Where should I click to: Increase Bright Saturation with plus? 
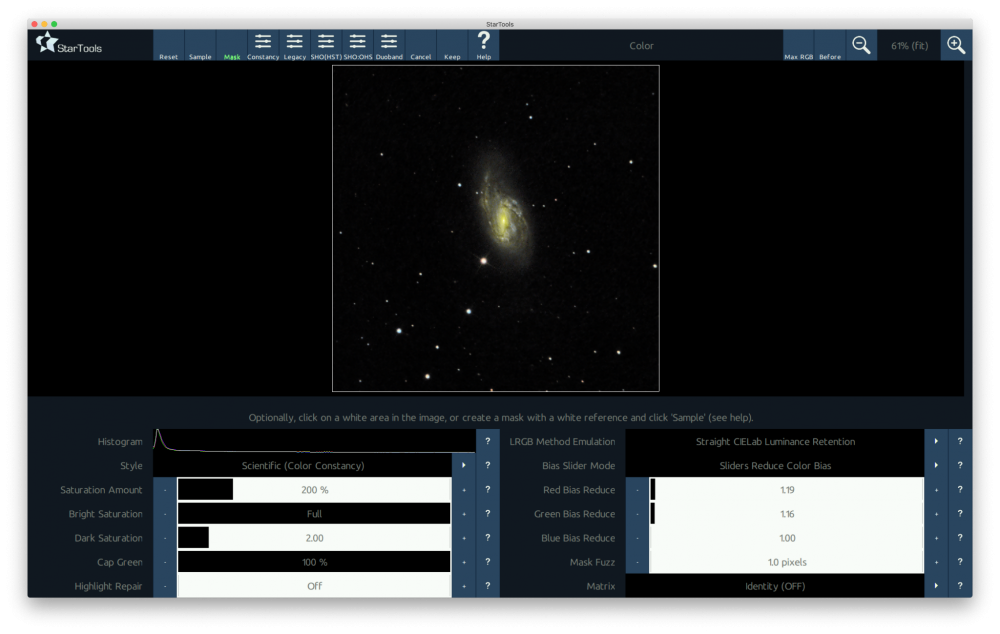click(x=464, y=514)
